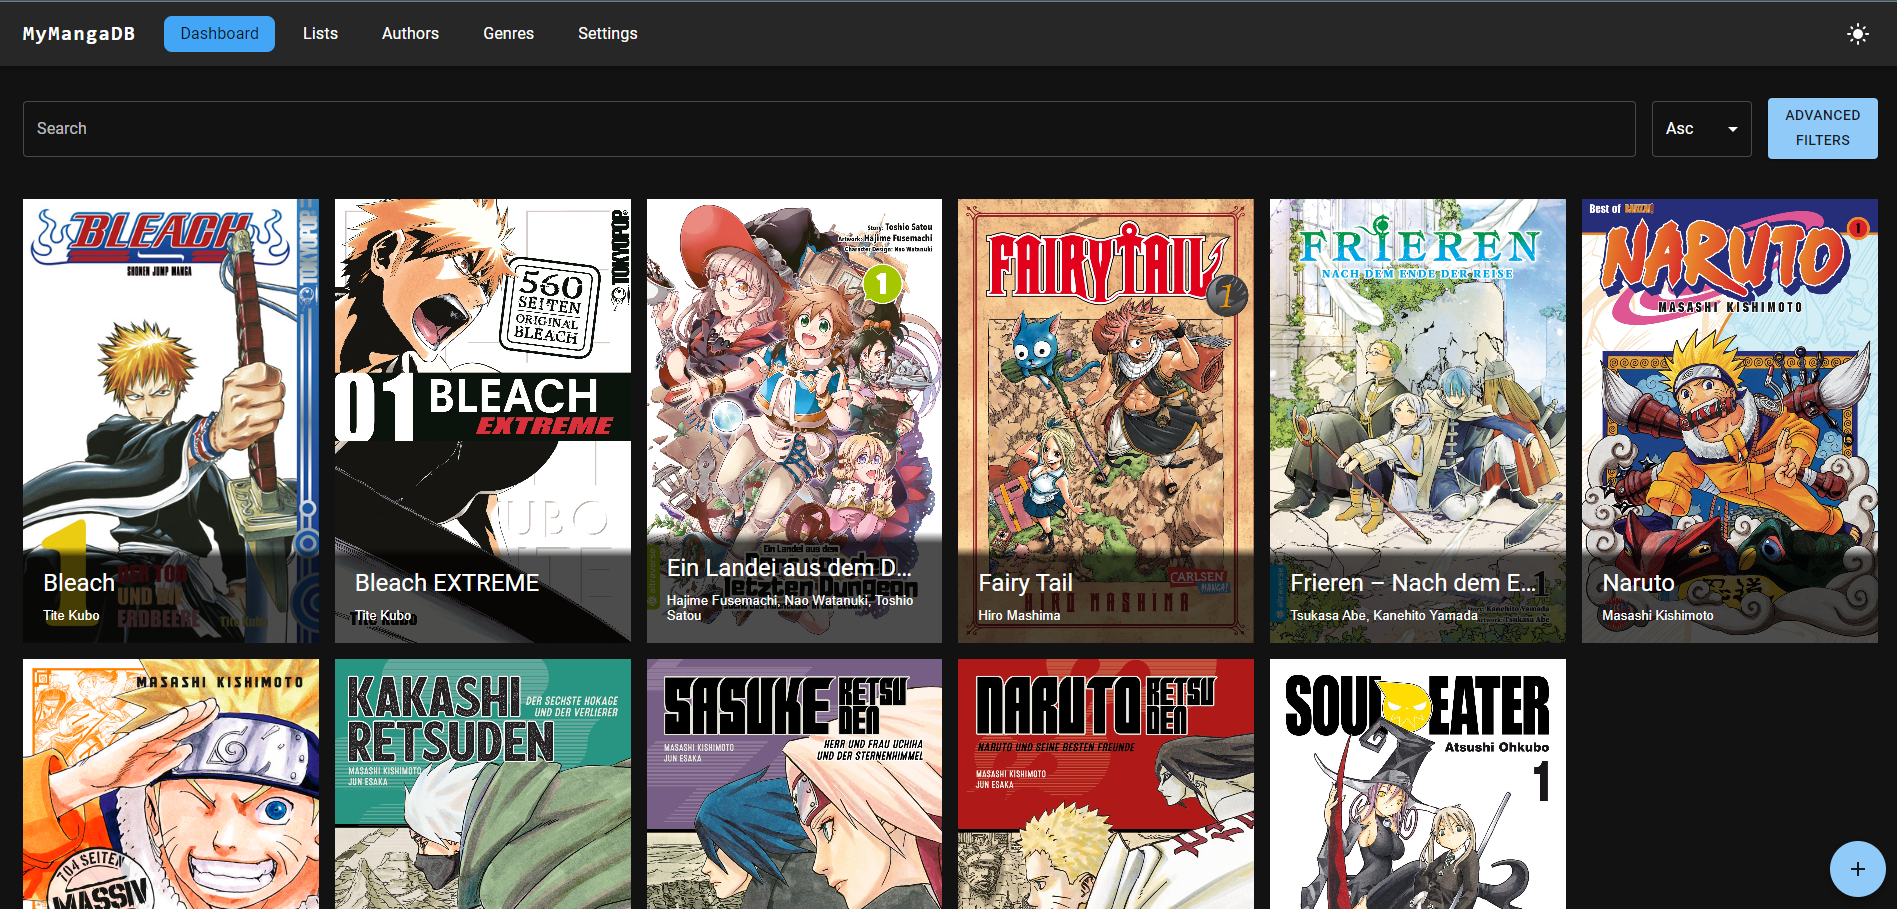Open the Sasuke Retsuden cover card
This screenshot has width=1897, height=909.
click(794, 784)
